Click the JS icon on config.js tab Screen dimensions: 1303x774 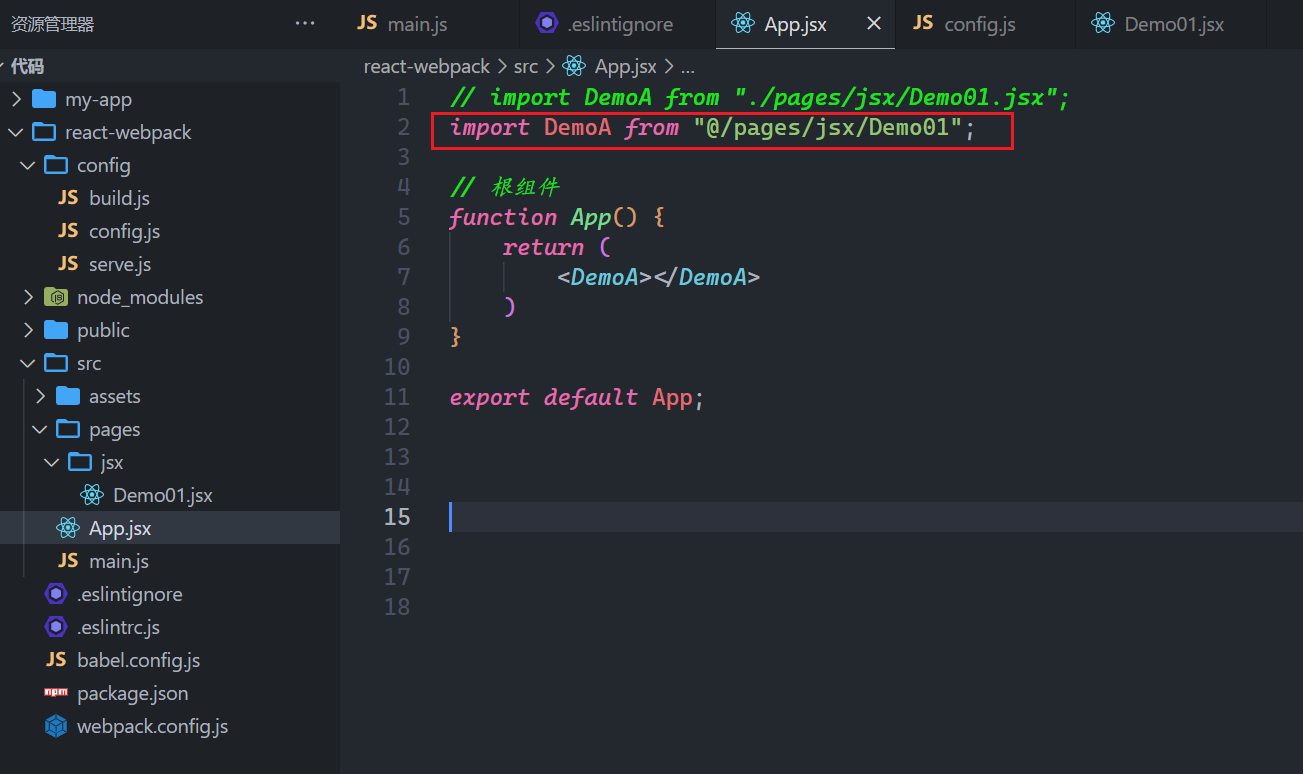click(x=923, y=23)
